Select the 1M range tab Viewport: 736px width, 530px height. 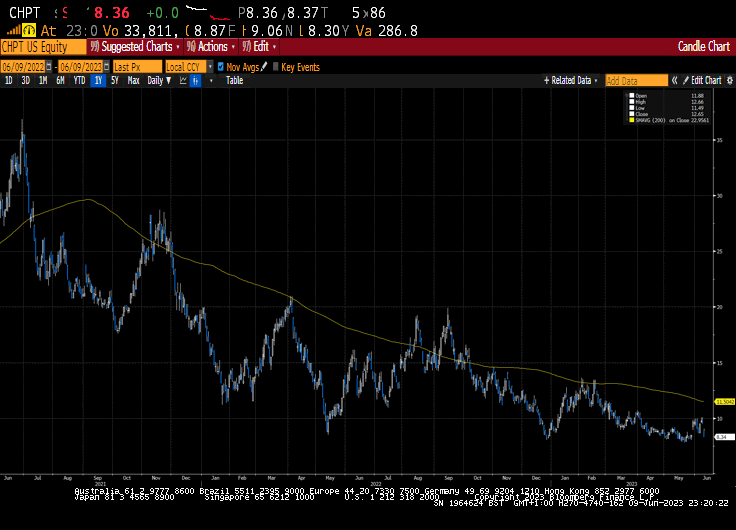[43, 81]
